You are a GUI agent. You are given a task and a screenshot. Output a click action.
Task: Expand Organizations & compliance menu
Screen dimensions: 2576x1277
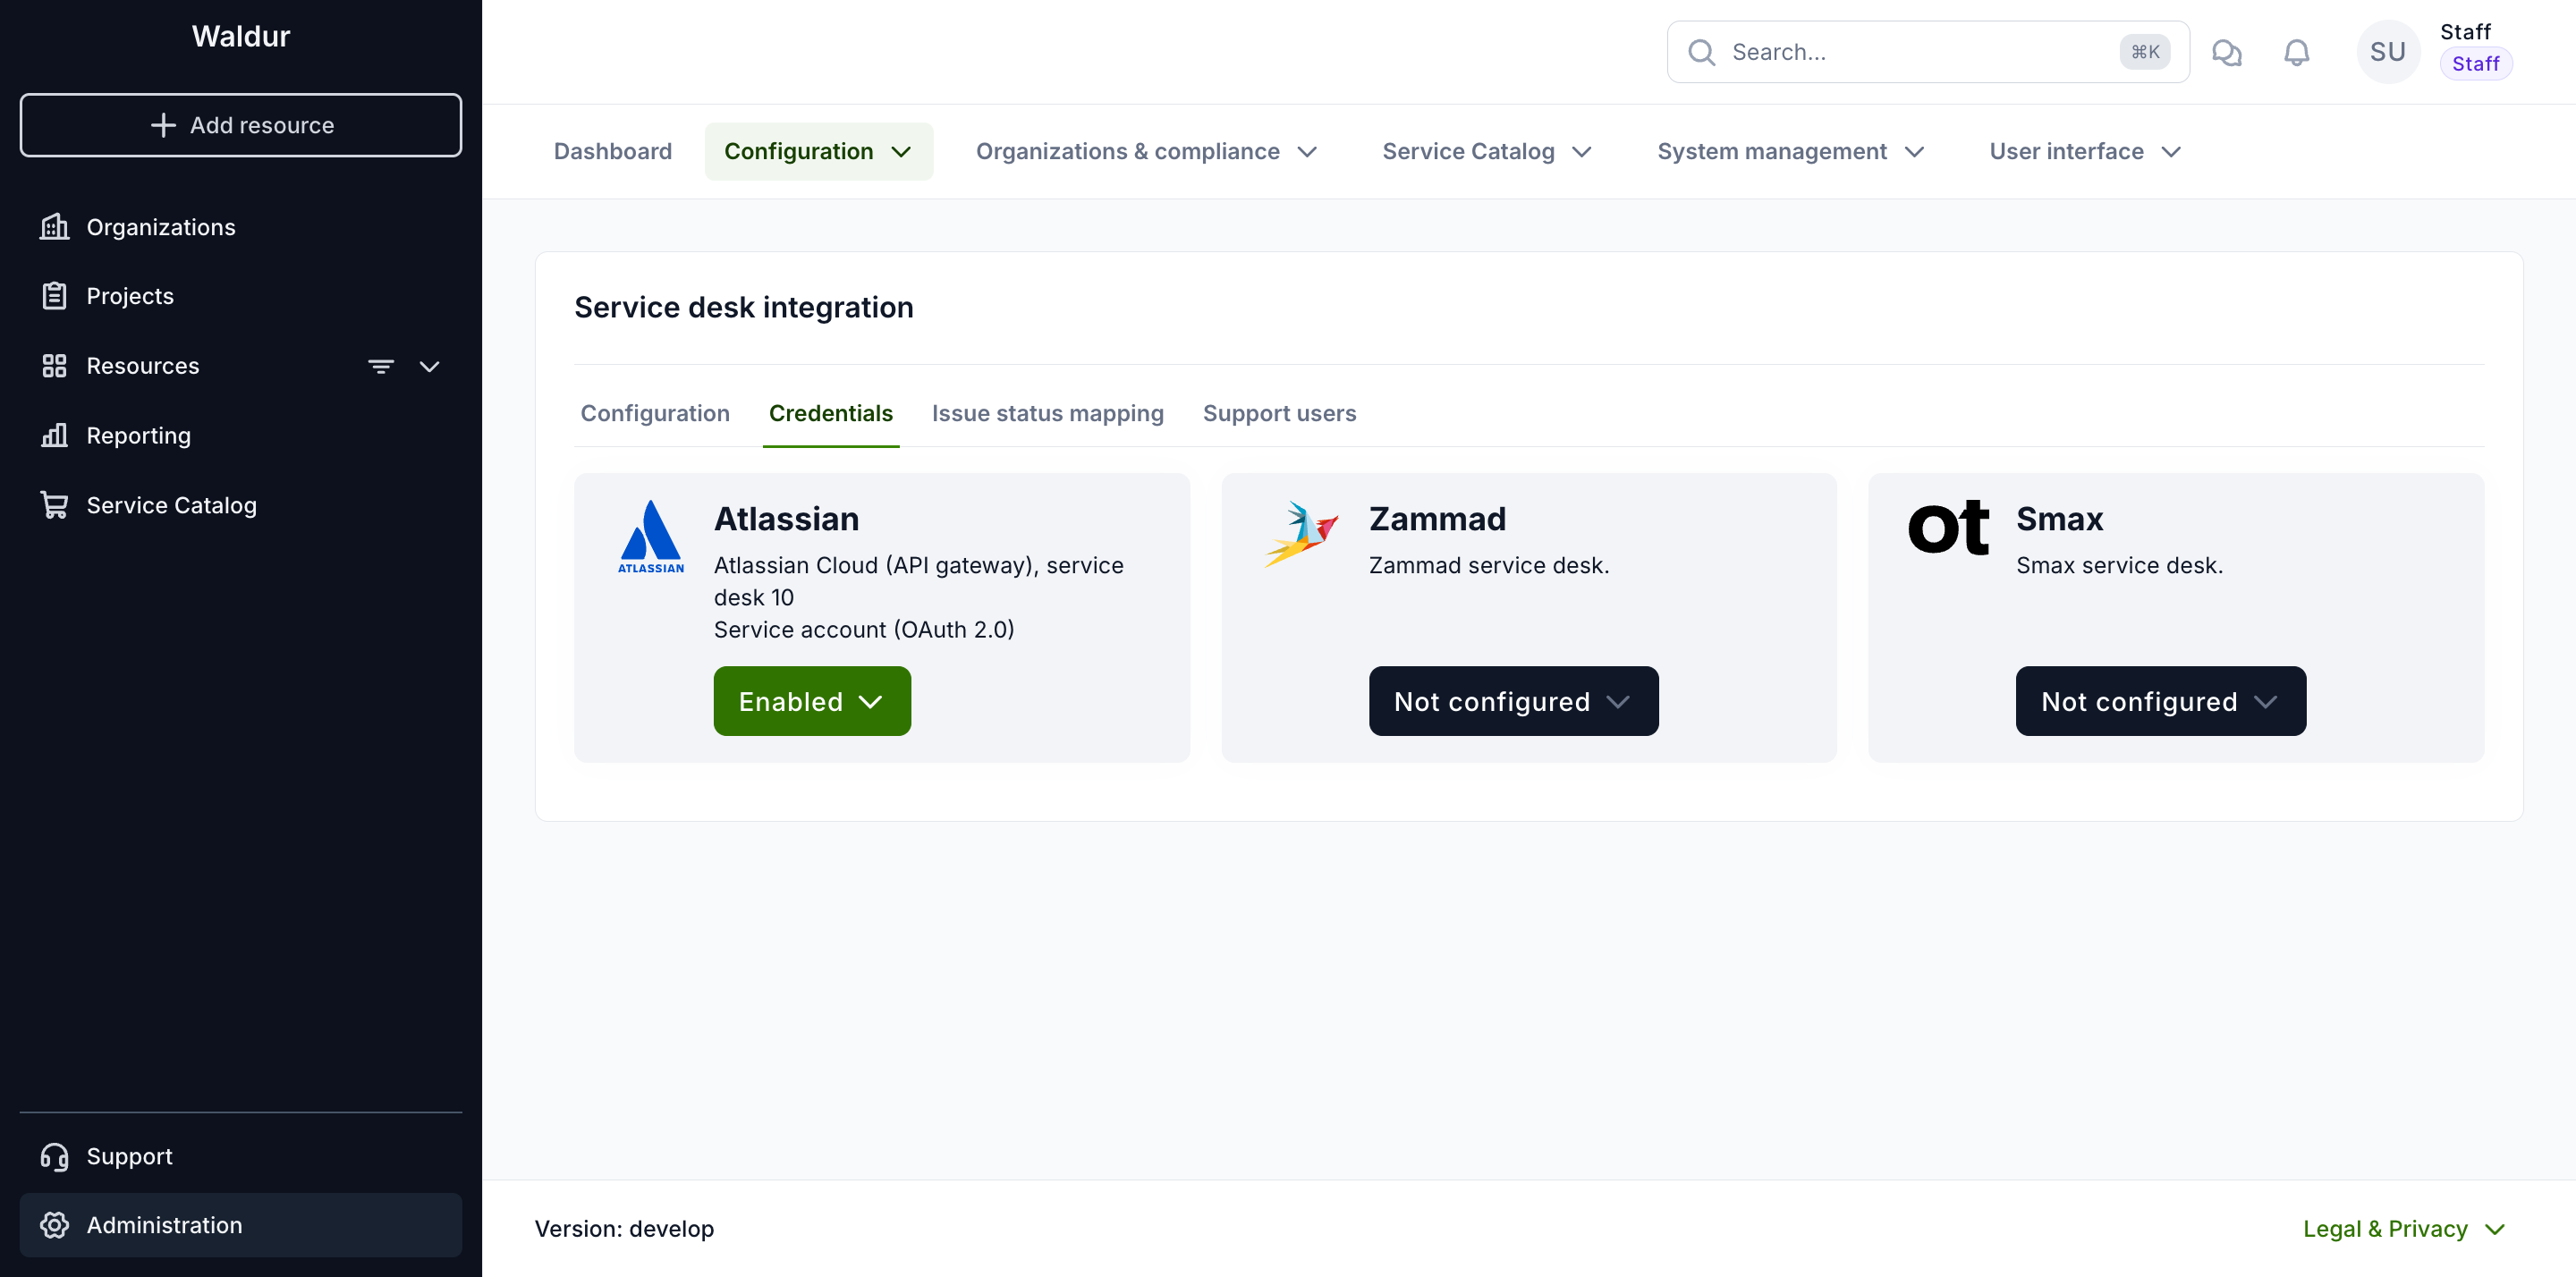(1146, 151)
